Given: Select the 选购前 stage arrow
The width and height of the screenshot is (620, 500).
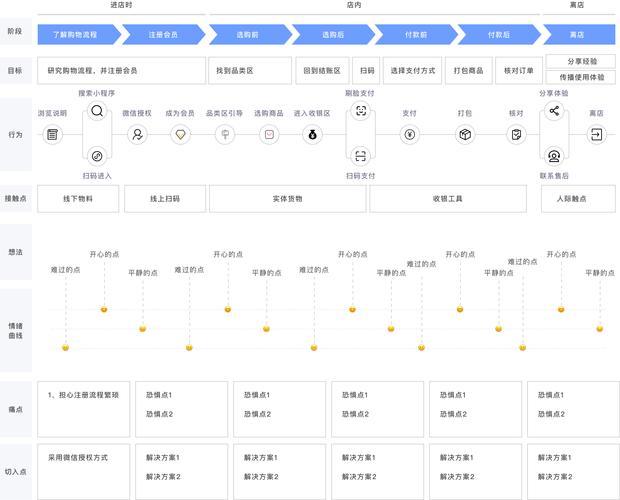Looking at the screenshot, I should (x=250, y=35).
